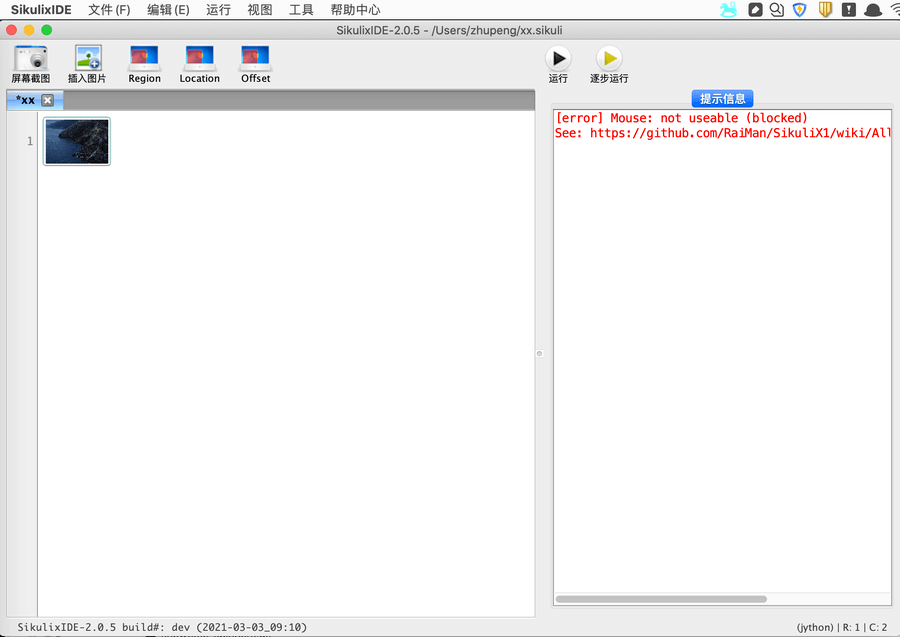The height and width of the screenshot is (637, 900).
Task: Open the 编辑 (E) menu
Action: coord(168,10)
